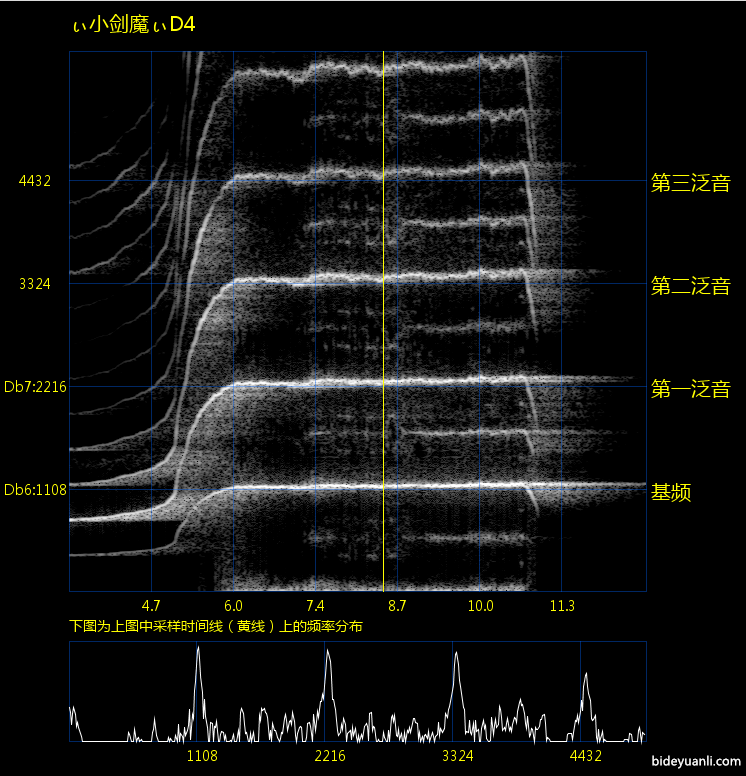Click the 3324 label below the spectrum plot
The height and width of the screenshot is (776, 746).
pyautogui.click(x=458, y=755)
